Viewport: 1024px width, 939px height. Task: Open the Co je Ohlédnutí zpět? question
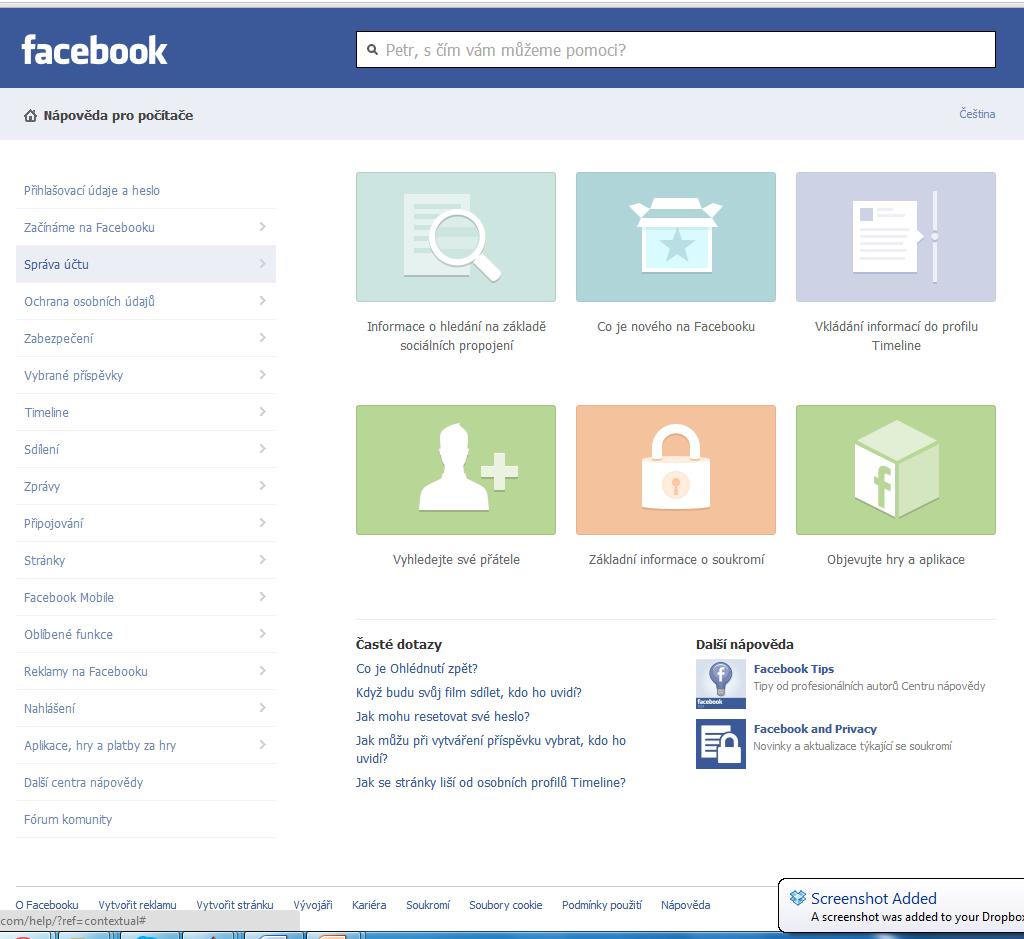pos(417,669)
